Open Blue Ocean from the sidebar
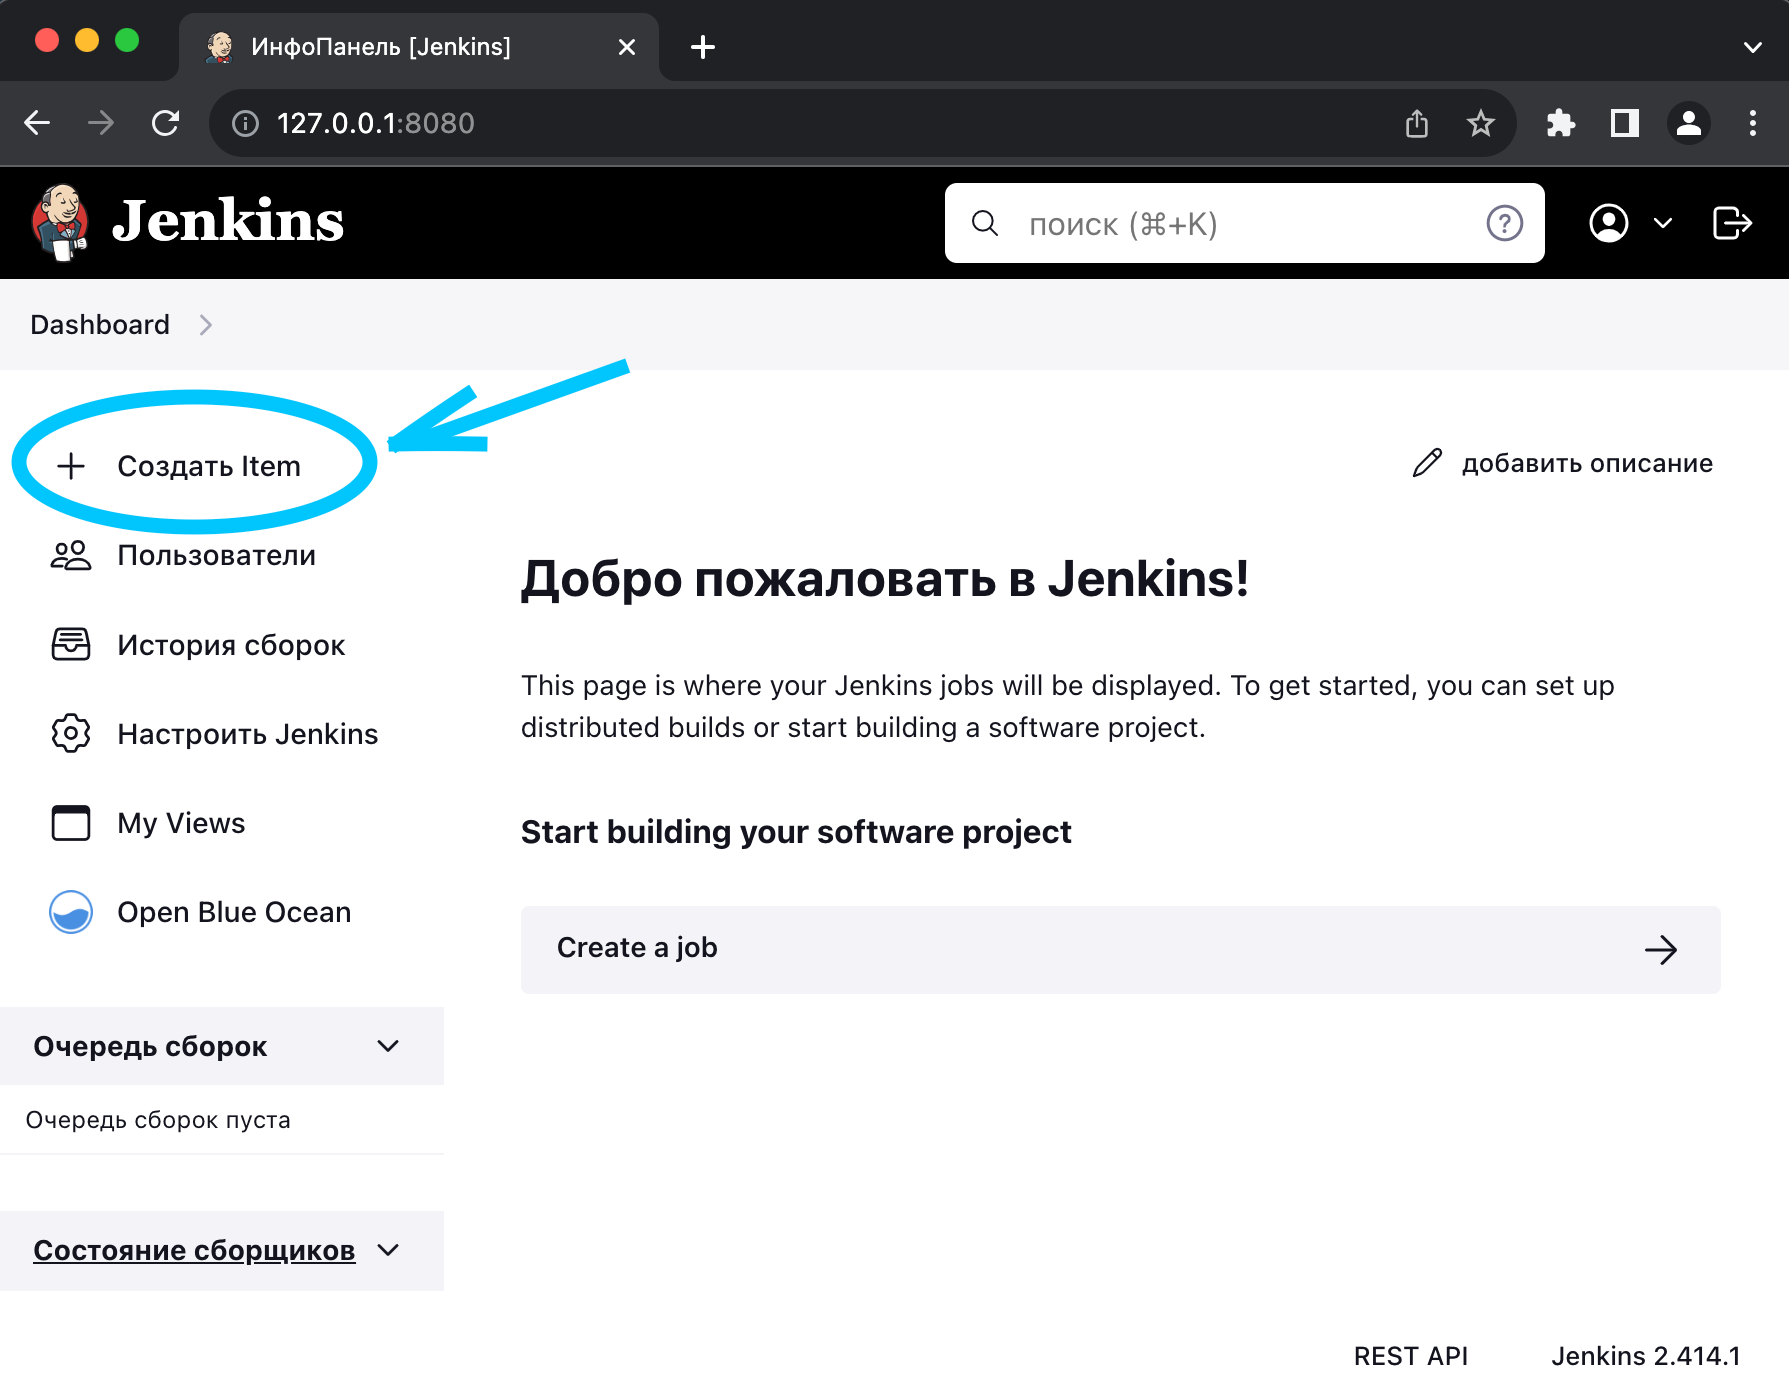Image resolution: width=1789 pixels, height=1400 pixels. [233, 912]
